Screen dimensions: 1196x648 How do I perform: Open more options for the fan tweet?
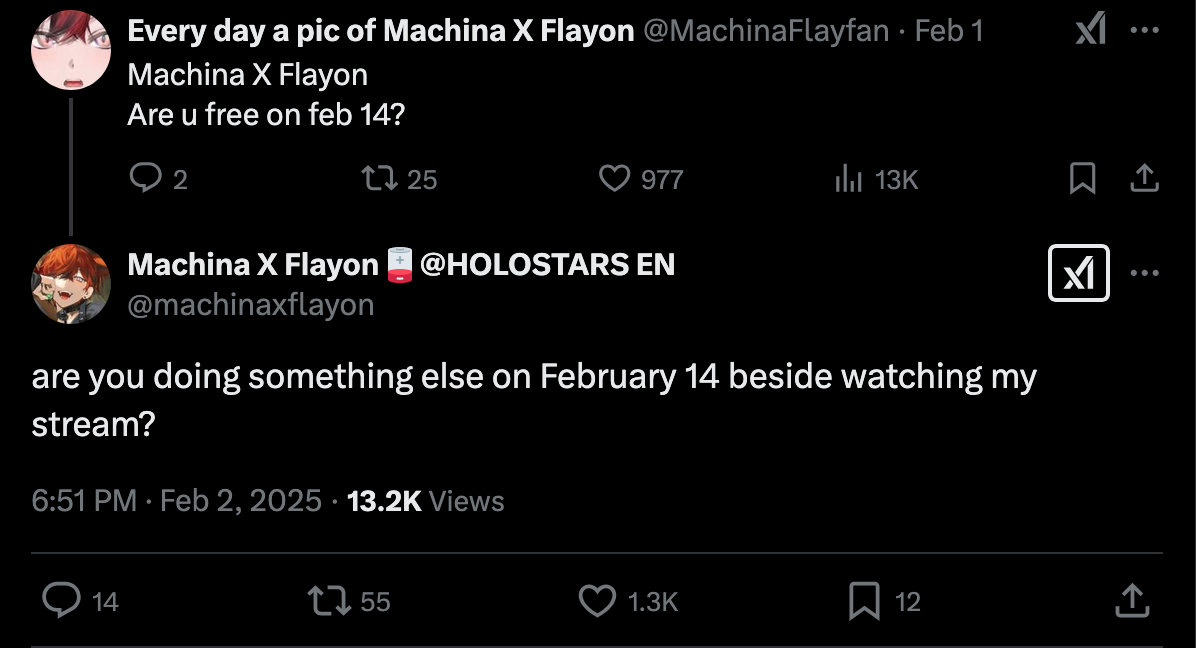point(1143,32)
